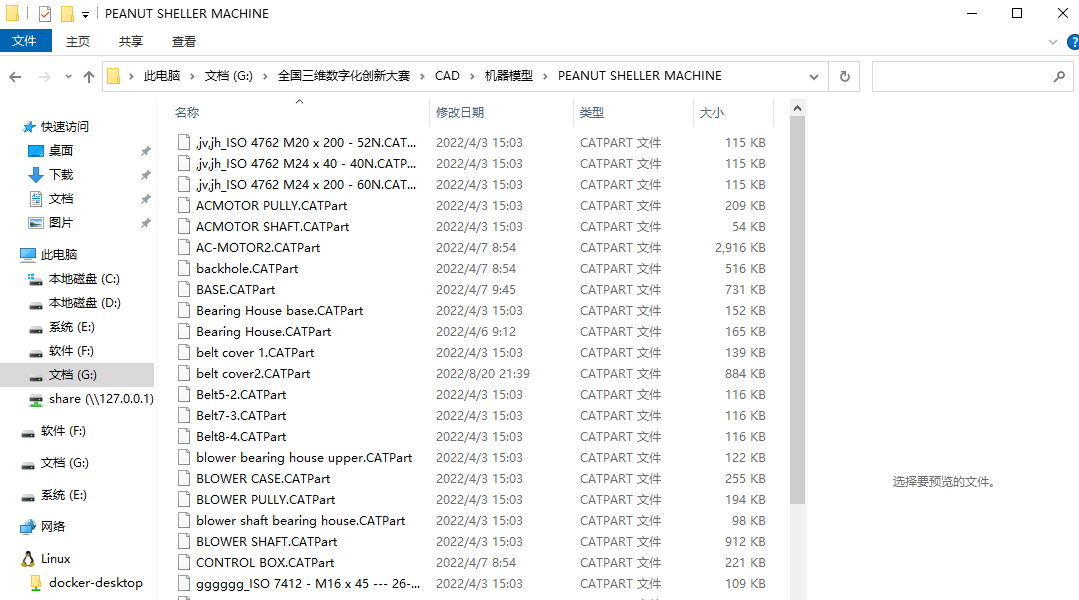Screen dimensions: 1079x600
Task: Select Linux in navigation pane
Action: pyautogui.click(x=55, y=559)
